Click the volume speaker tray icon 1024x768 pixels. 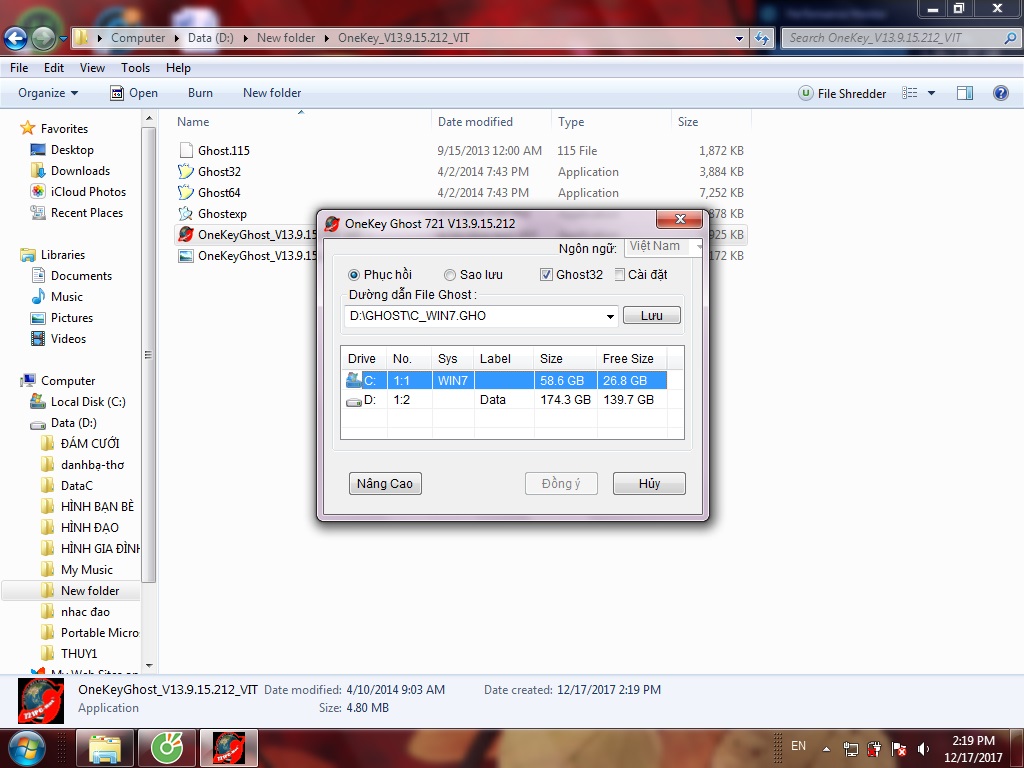tap(923, 748)
